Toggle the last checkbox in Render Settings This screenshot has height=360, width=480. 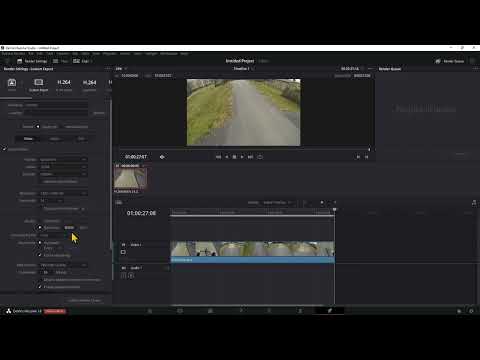point(40,287)
